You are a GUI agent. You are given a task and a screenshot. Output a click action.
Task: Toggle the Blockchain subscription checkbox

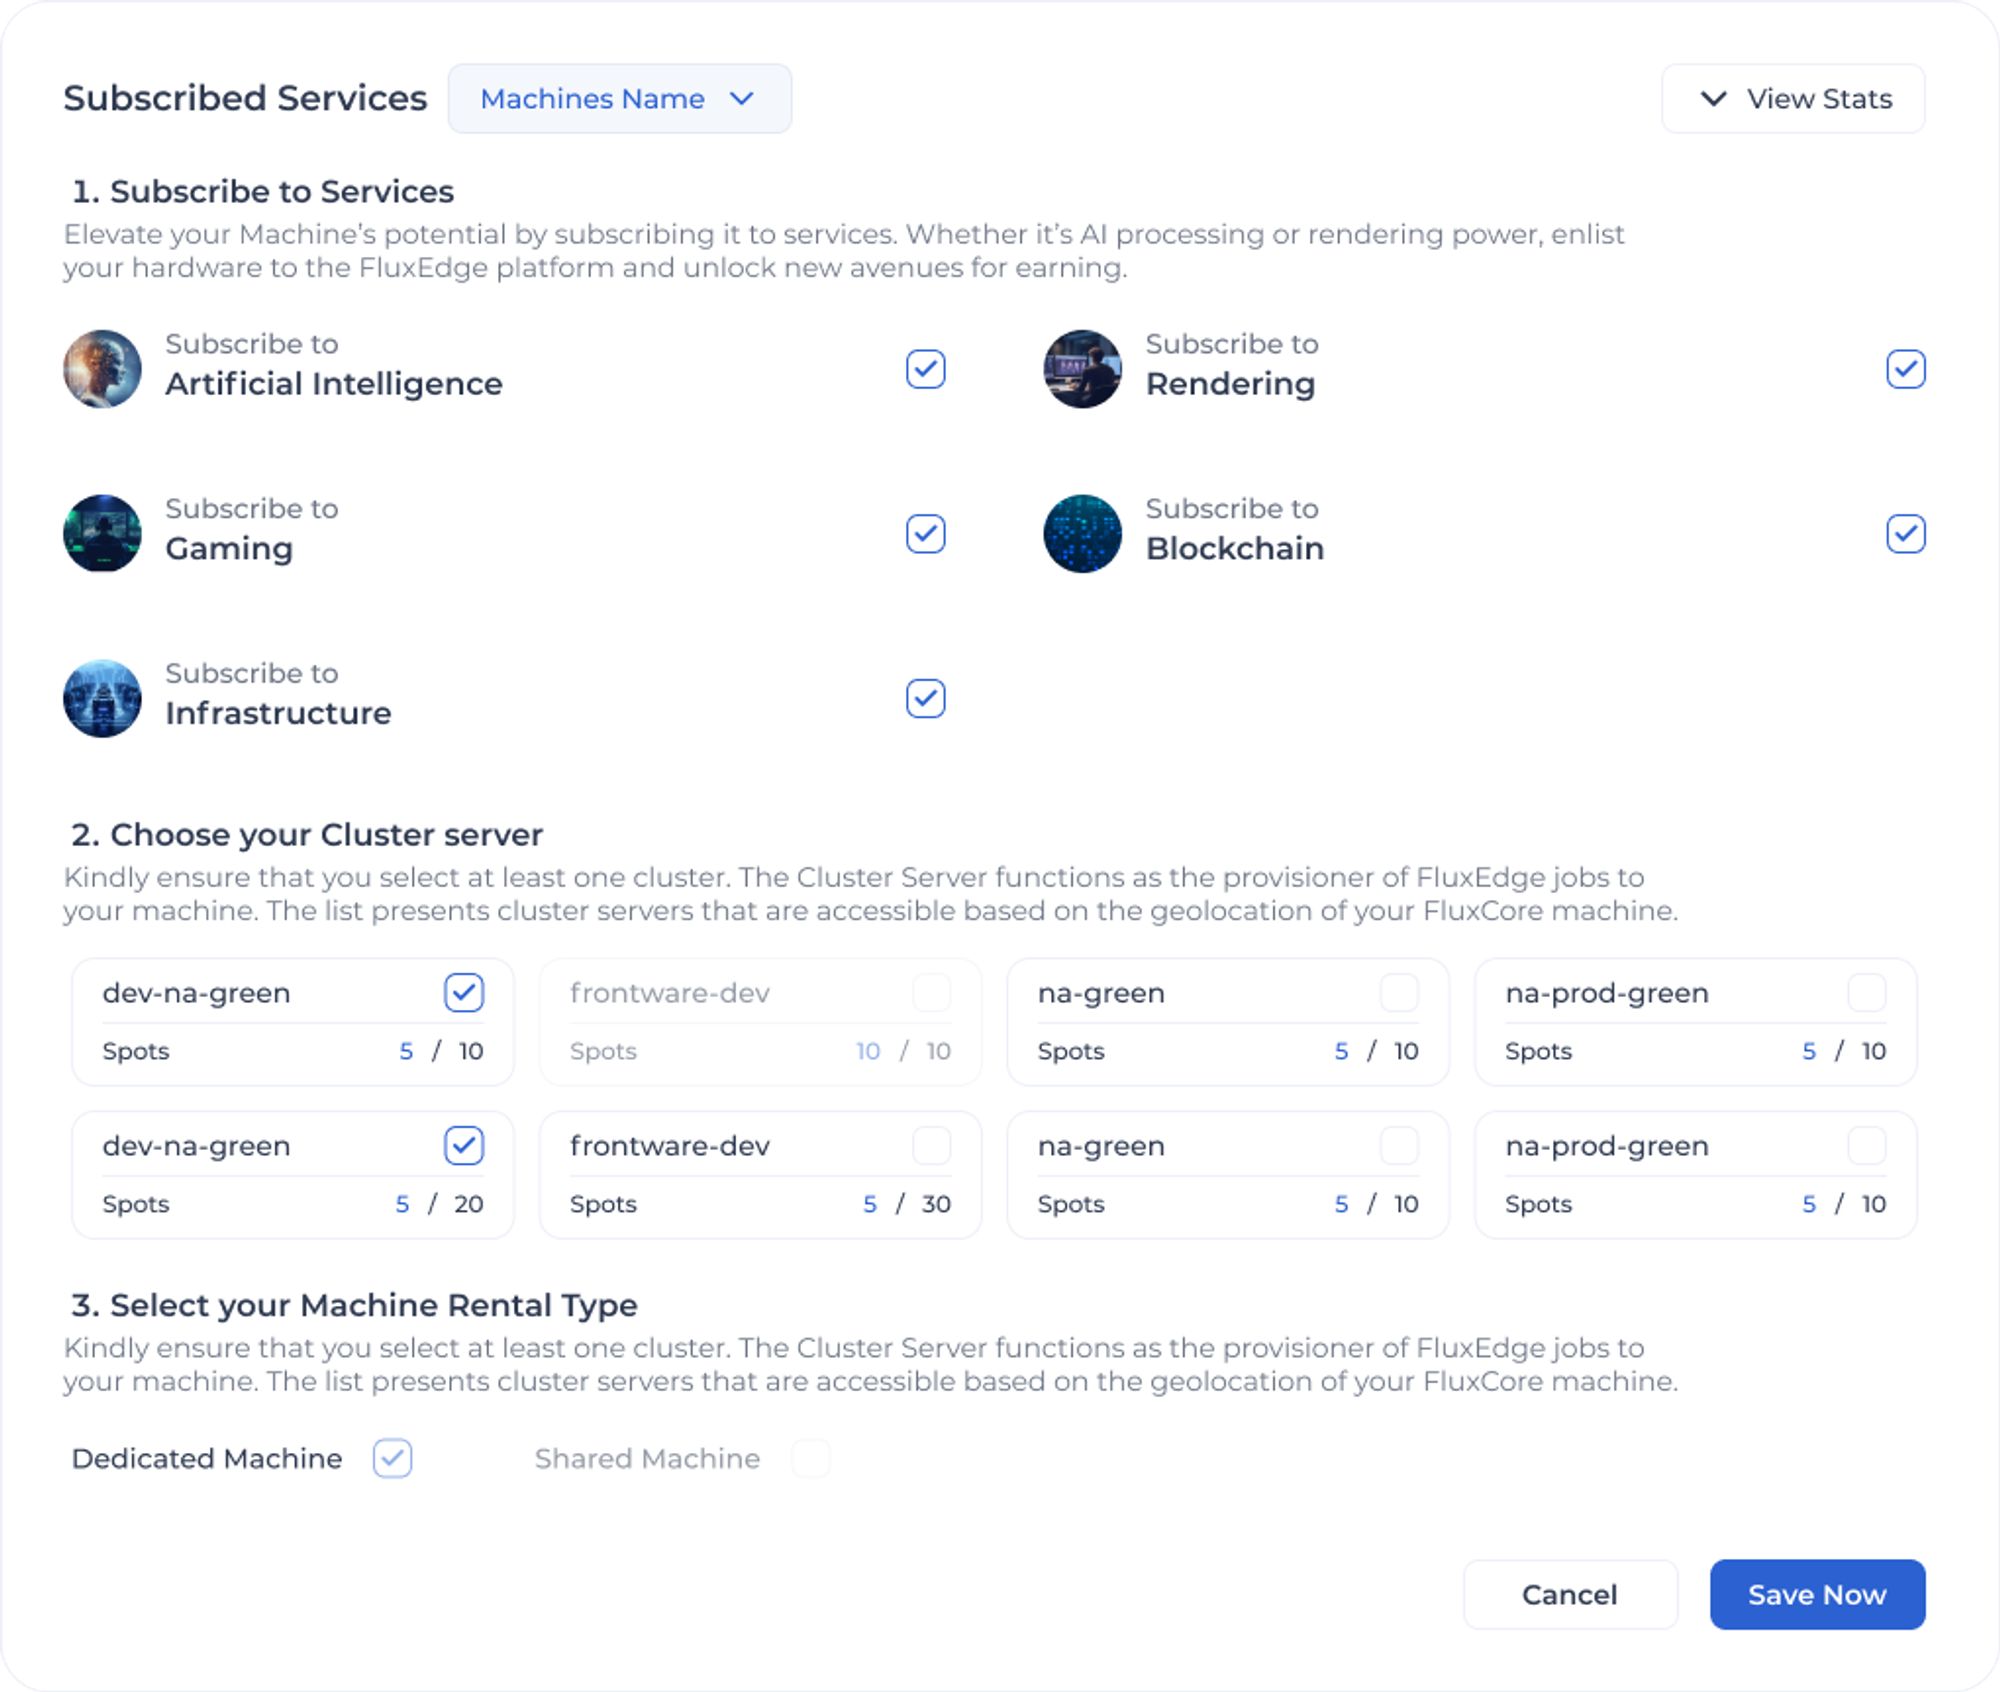point(1905,534)
